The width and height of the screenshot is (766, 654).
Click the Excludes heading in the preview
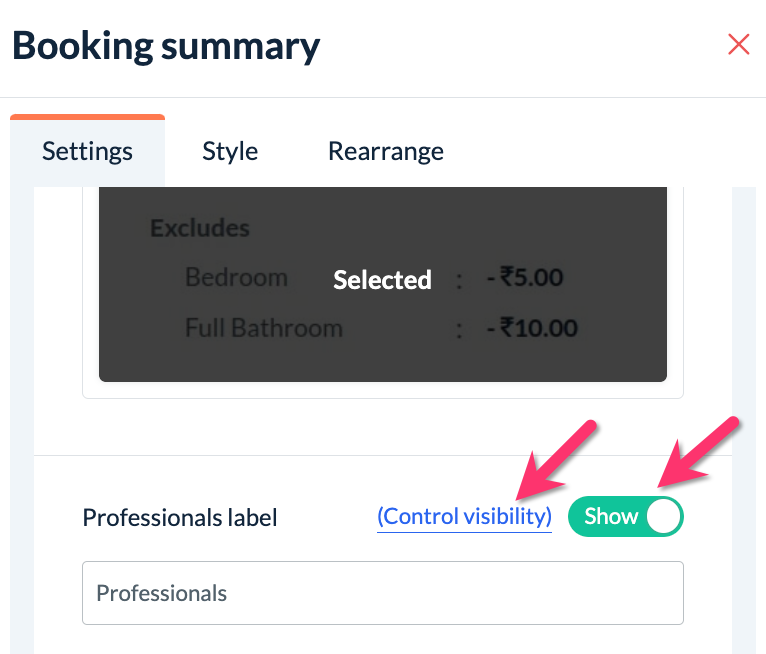tap(200, 228)
